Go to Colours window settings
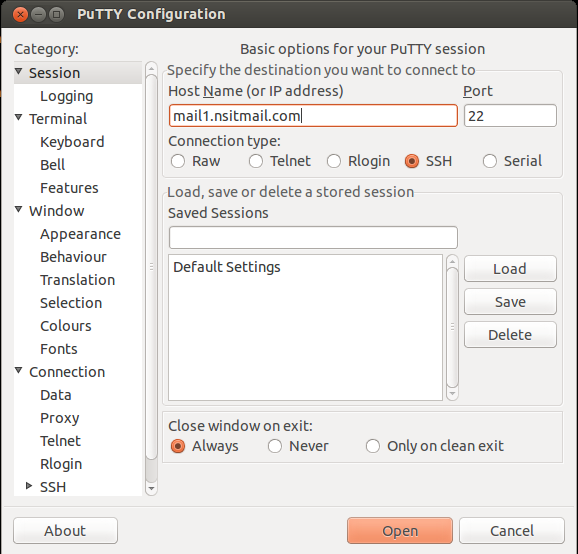The width and height of the screenshot is (578, 554). pos(66,326)
